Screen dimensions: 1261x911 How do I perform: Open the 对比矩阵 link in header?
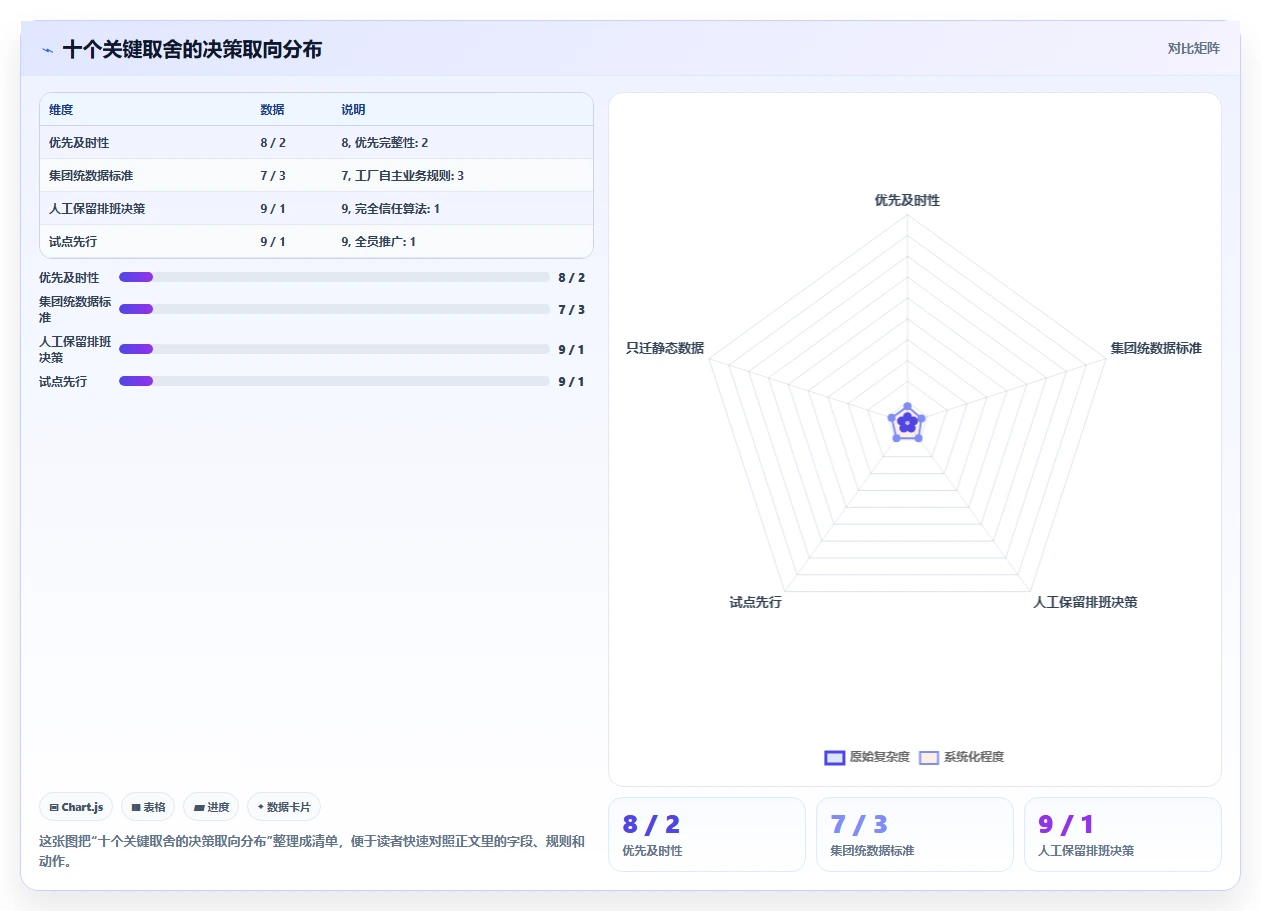pos(1193,48)
